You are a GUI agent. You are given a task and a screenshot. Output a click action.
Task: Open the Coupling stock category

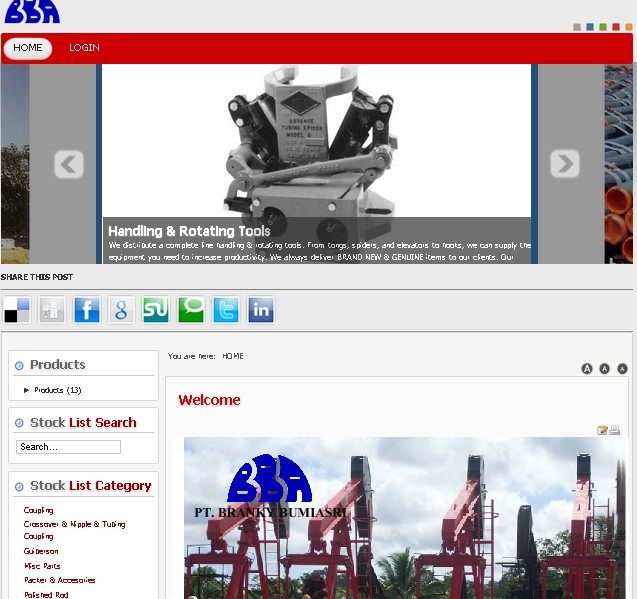[x=39, y=510]
